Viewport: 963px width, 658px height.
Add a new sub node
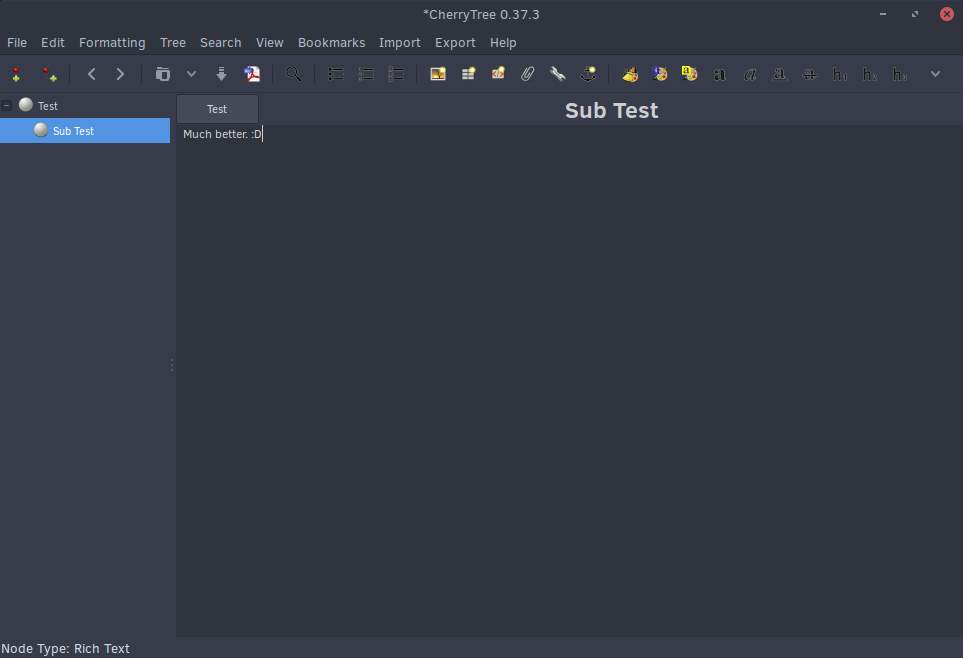[x=49, y=74]
